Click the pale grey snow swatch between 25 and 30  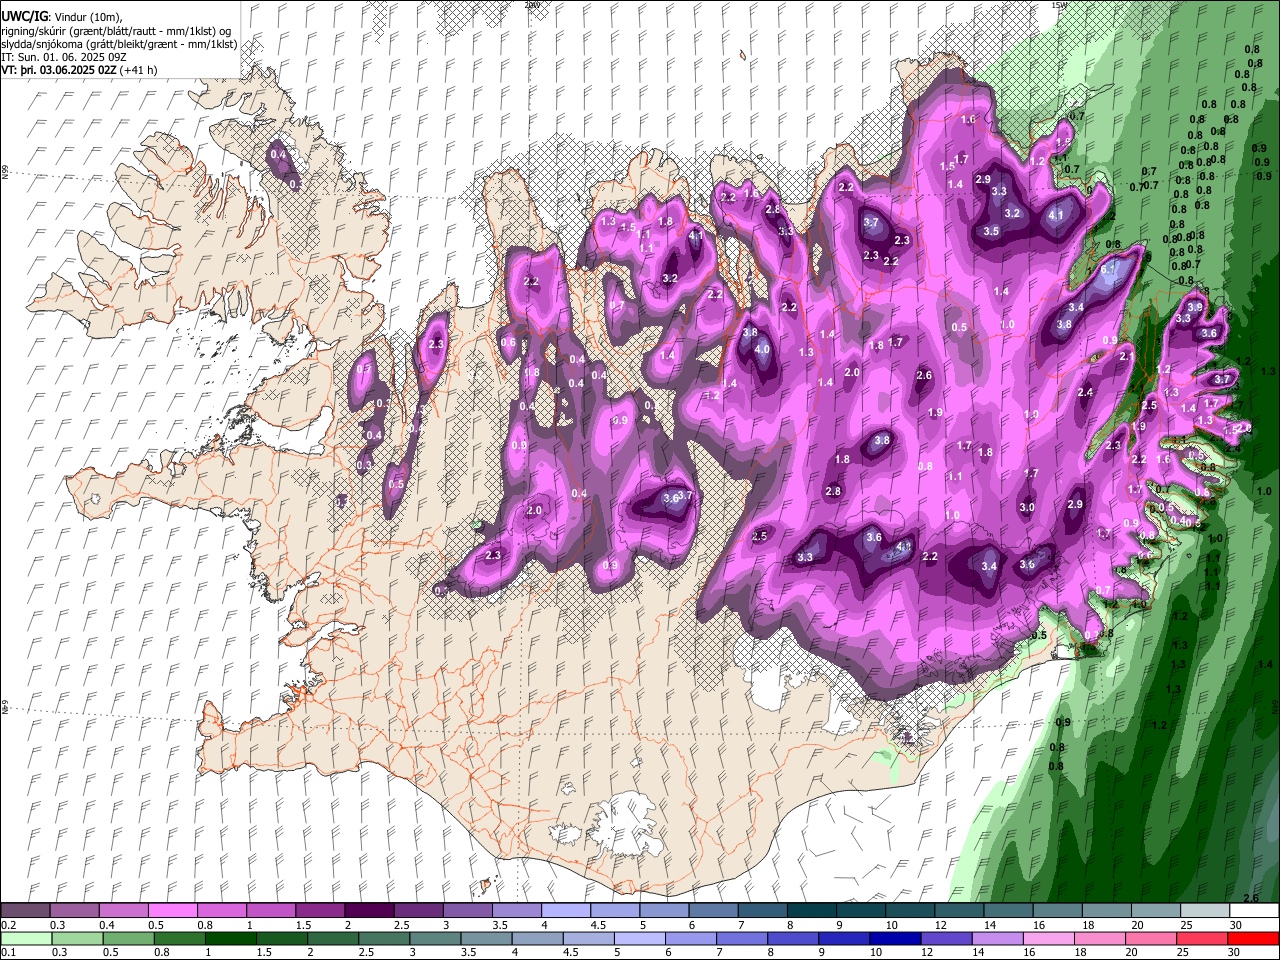pos(1204,911)
